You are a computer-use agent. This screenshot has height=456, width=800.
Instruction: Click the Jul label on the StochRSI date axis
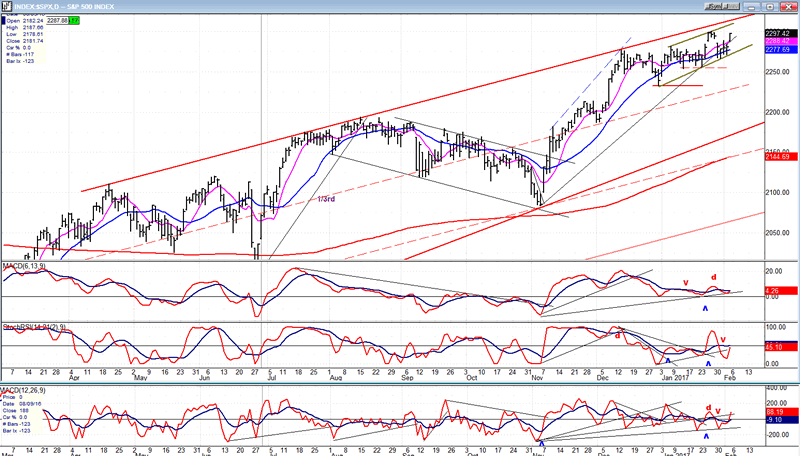271,378
